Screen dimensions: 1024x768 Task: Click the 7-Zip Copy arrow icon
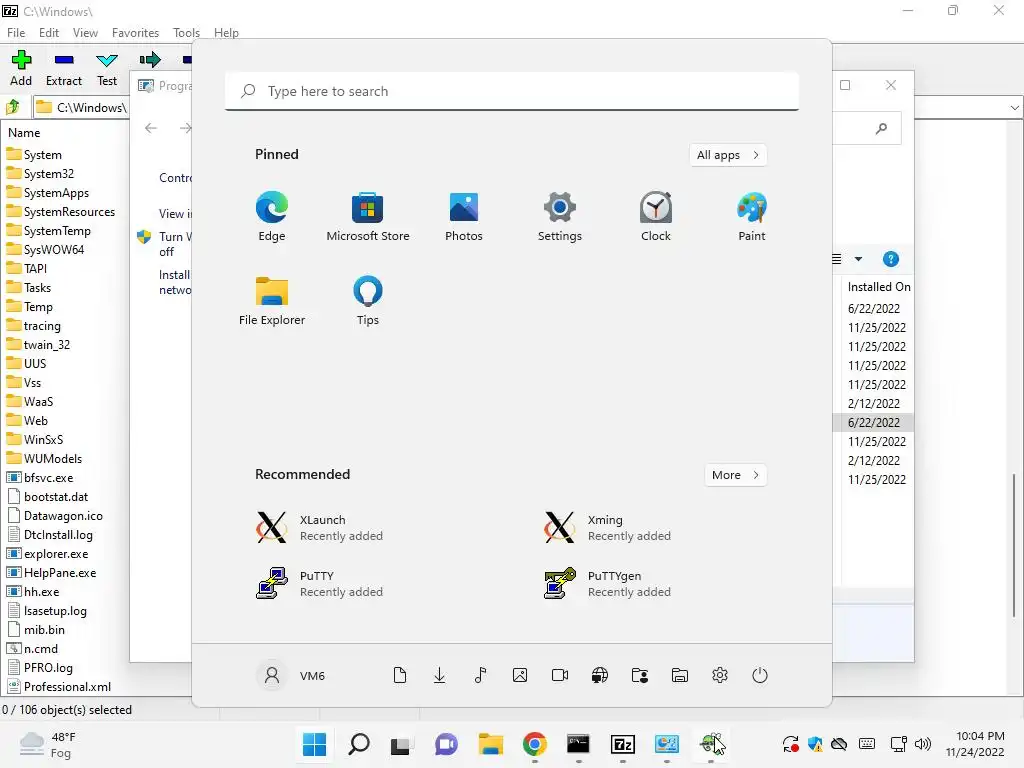click(x=150, y=60)
